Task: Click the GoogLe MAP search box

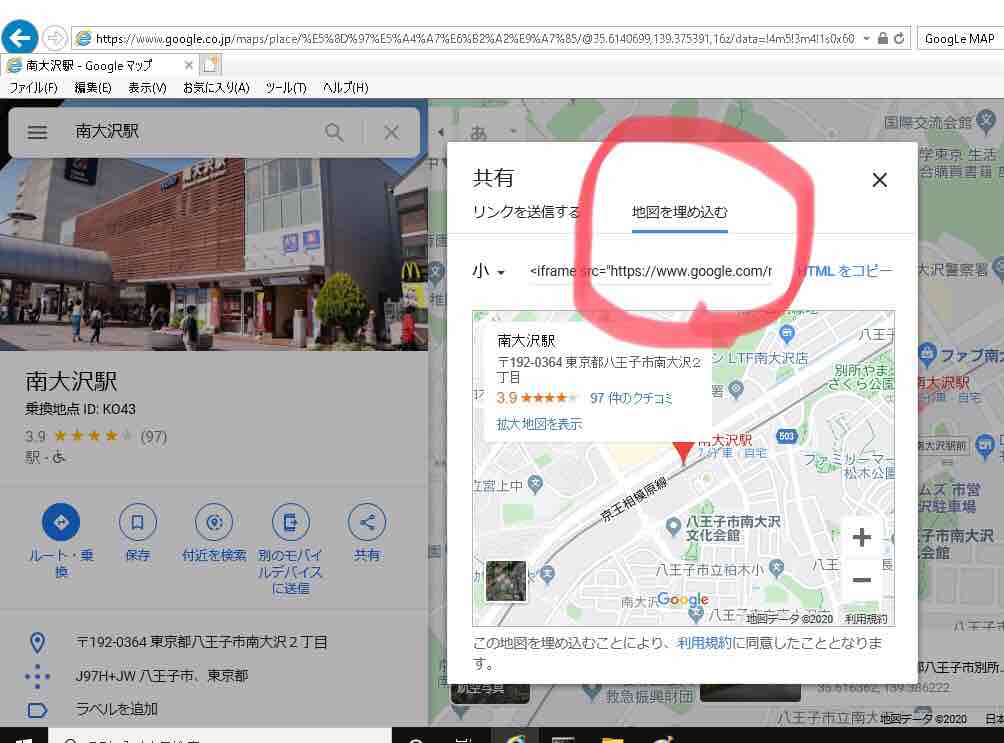Action: 960,38
